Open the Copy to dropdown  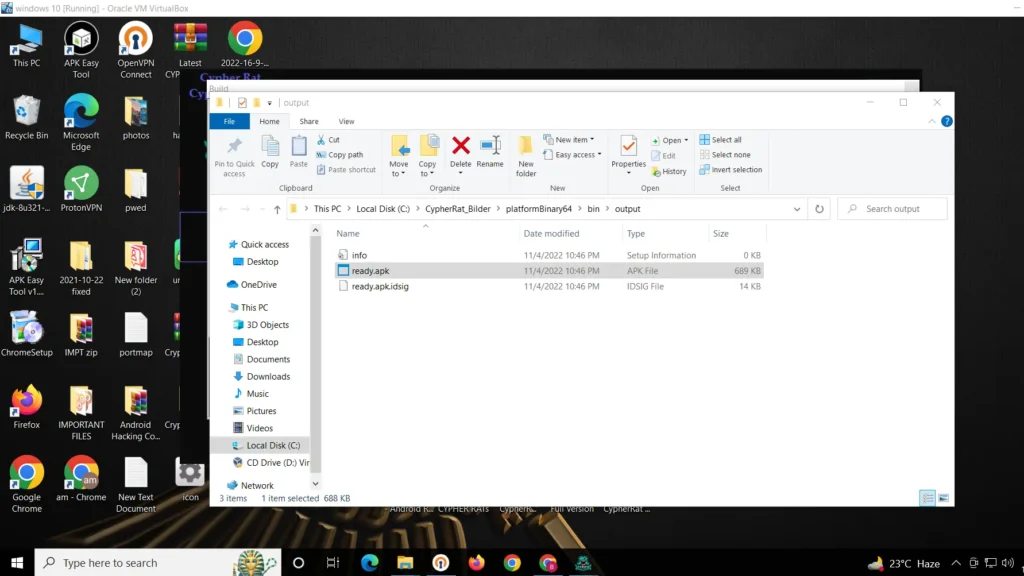(428, 156)
